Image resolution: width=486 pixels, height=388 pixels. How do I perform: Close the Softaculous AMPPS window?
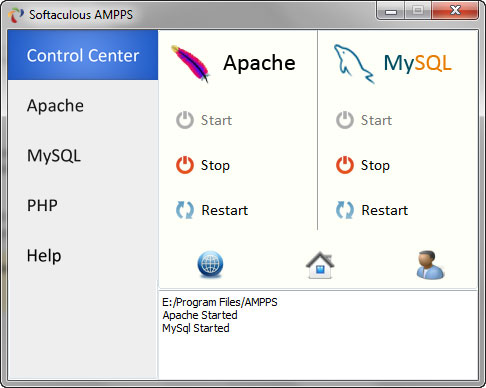455,11
